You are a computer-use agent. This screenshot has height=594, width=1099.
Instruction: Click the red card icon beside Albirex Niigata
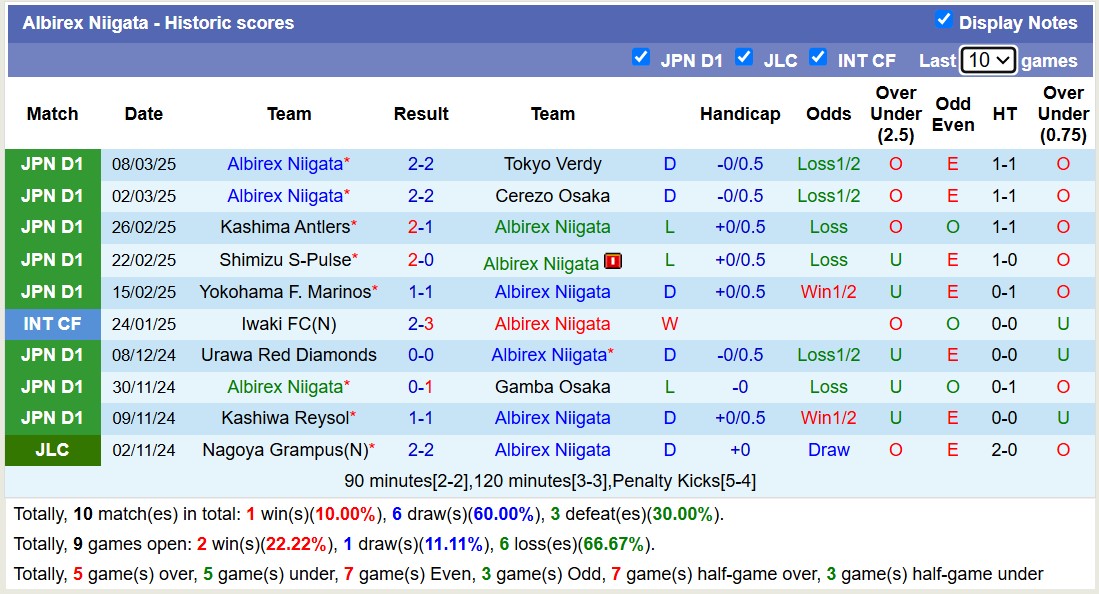pos(613,262)
